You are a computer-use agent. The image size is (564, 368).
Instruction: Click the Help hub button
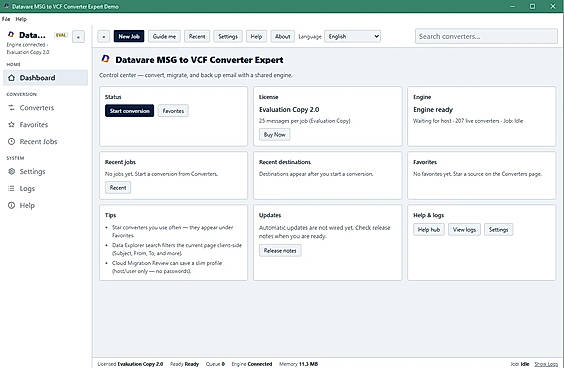429,230
